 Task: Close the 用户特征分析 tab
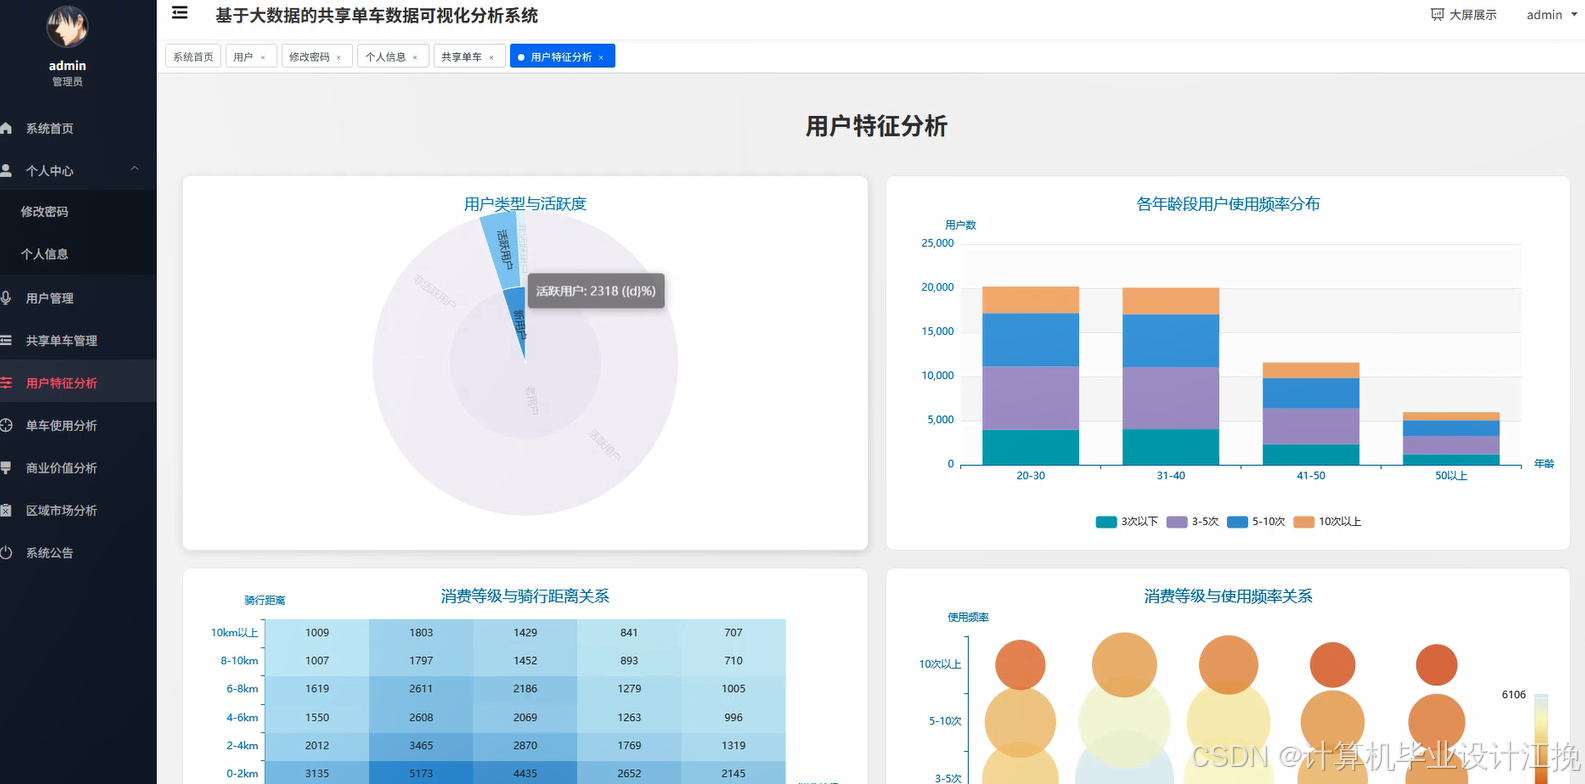pyautogui.click(x=601, y=57)
